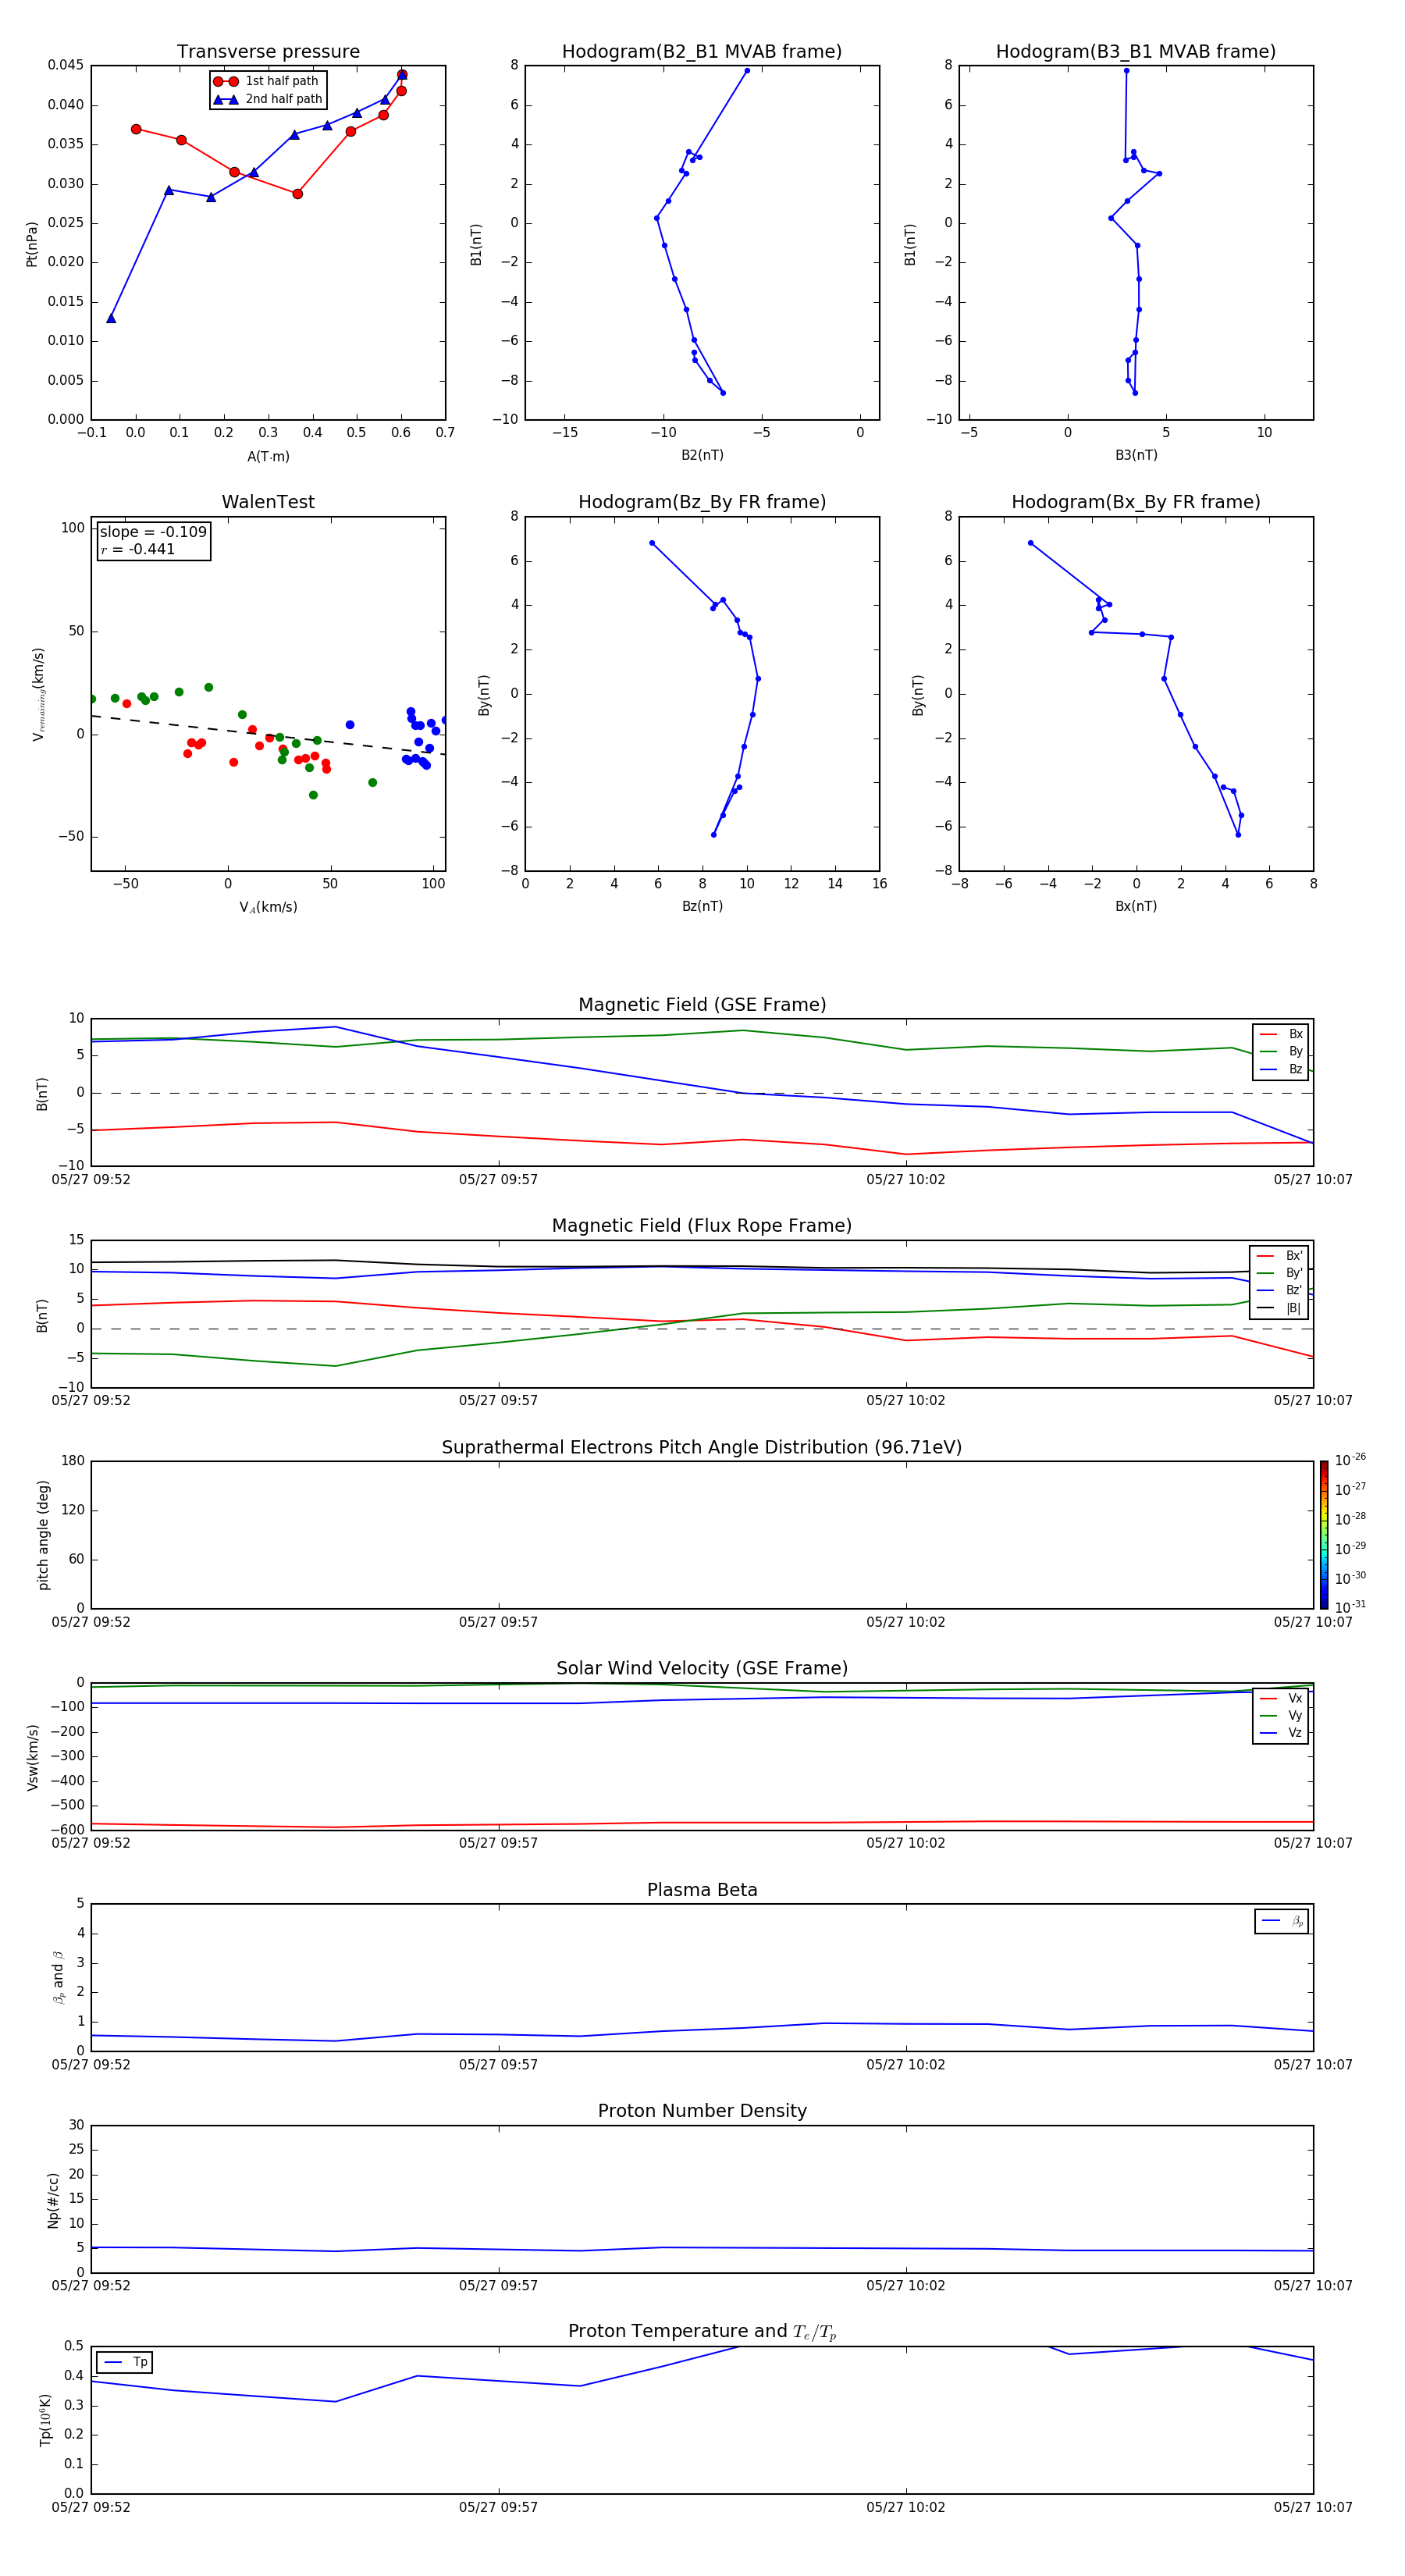Viewport: 1405px width, 2576px height.
Task: Click the Vx legend entry in solar wind plot
Action: (x=1281, y=1698)
